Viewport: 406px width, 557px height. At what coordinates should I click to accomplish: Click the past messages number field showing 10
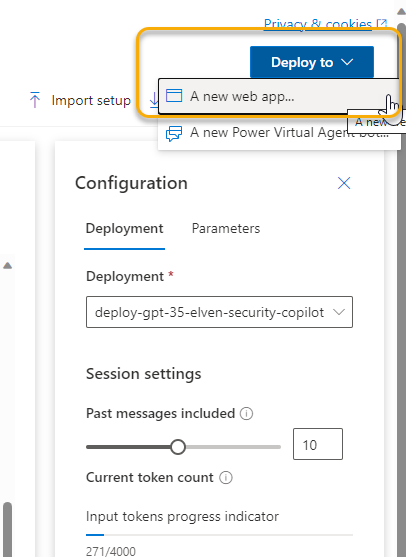tap(318, 444)
